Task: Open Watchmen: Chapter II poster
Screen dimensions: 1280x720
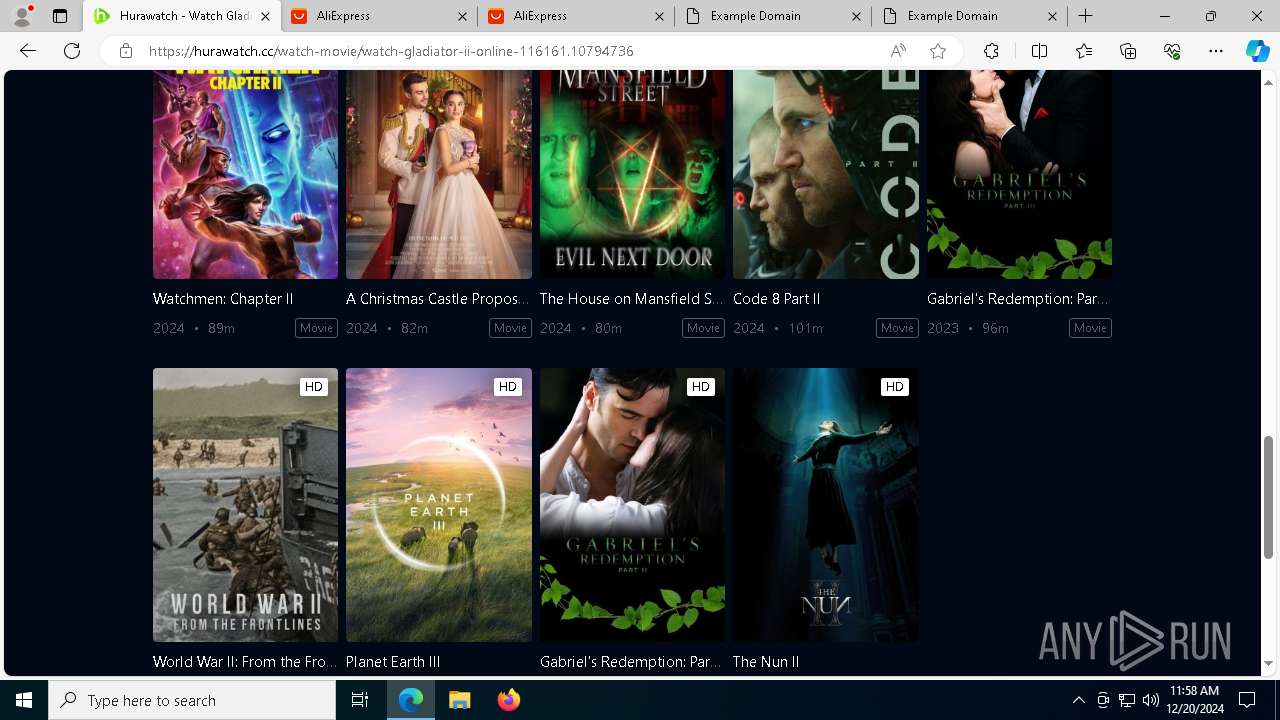Action: tap(245, 175)
